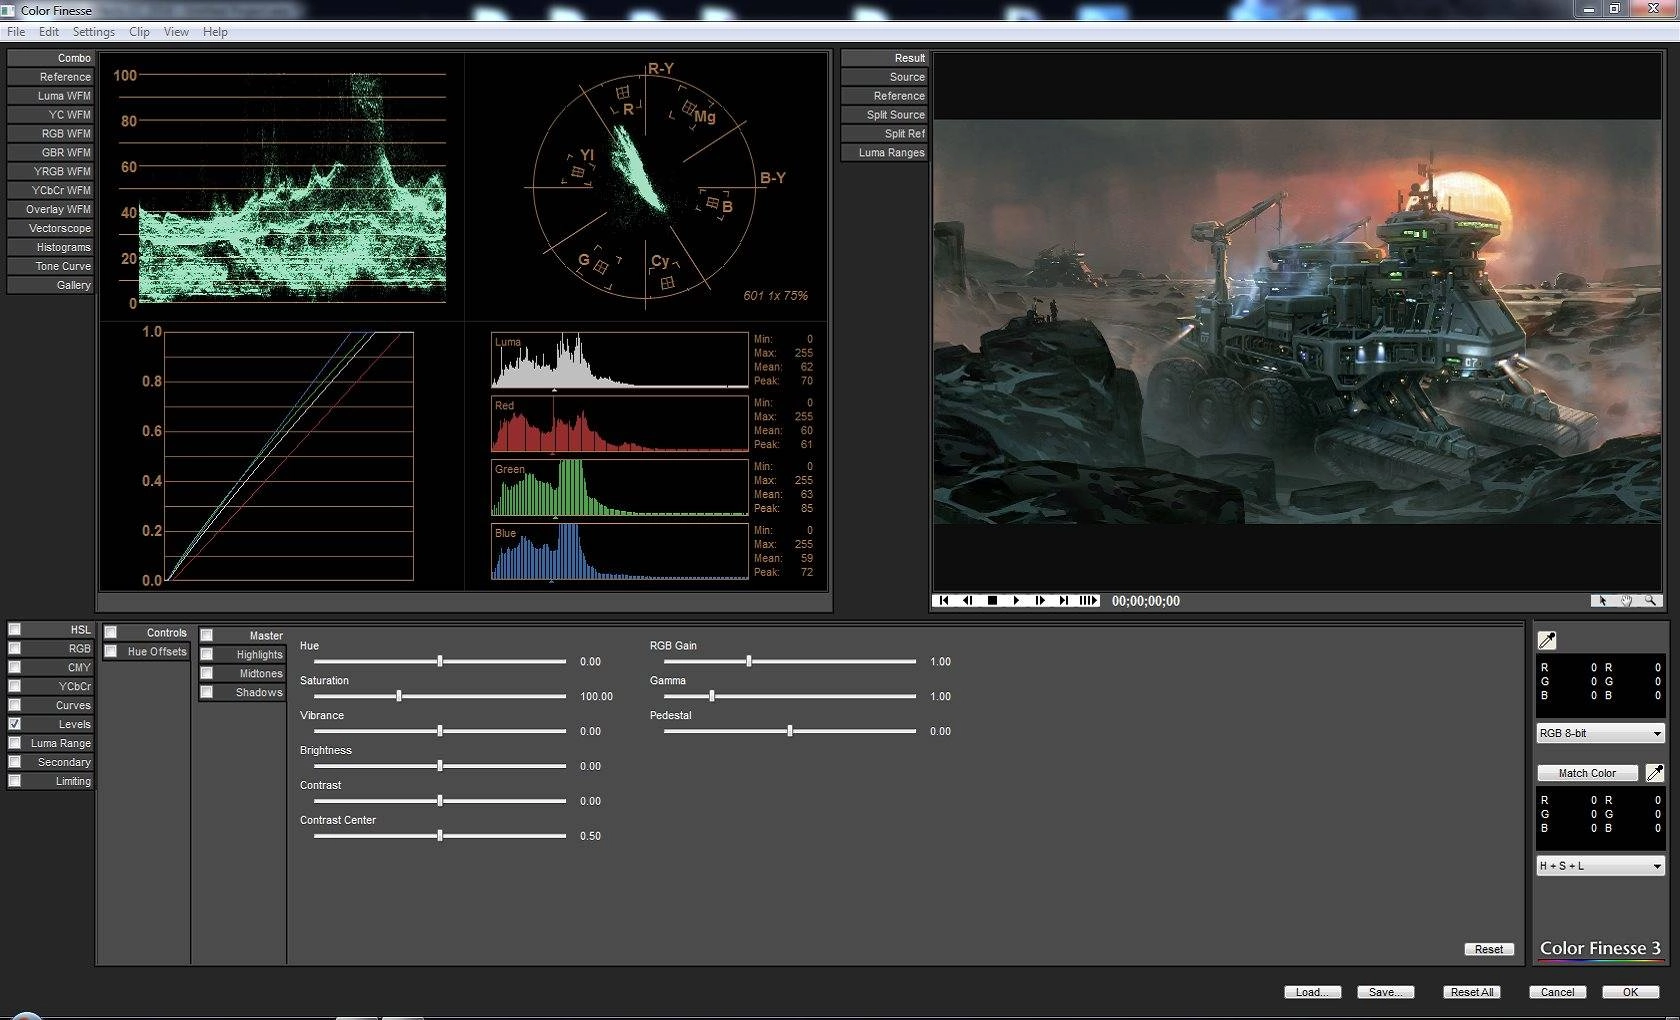
Task: Toggle the Secondary checkbox
Action: [x=15, y=762]
